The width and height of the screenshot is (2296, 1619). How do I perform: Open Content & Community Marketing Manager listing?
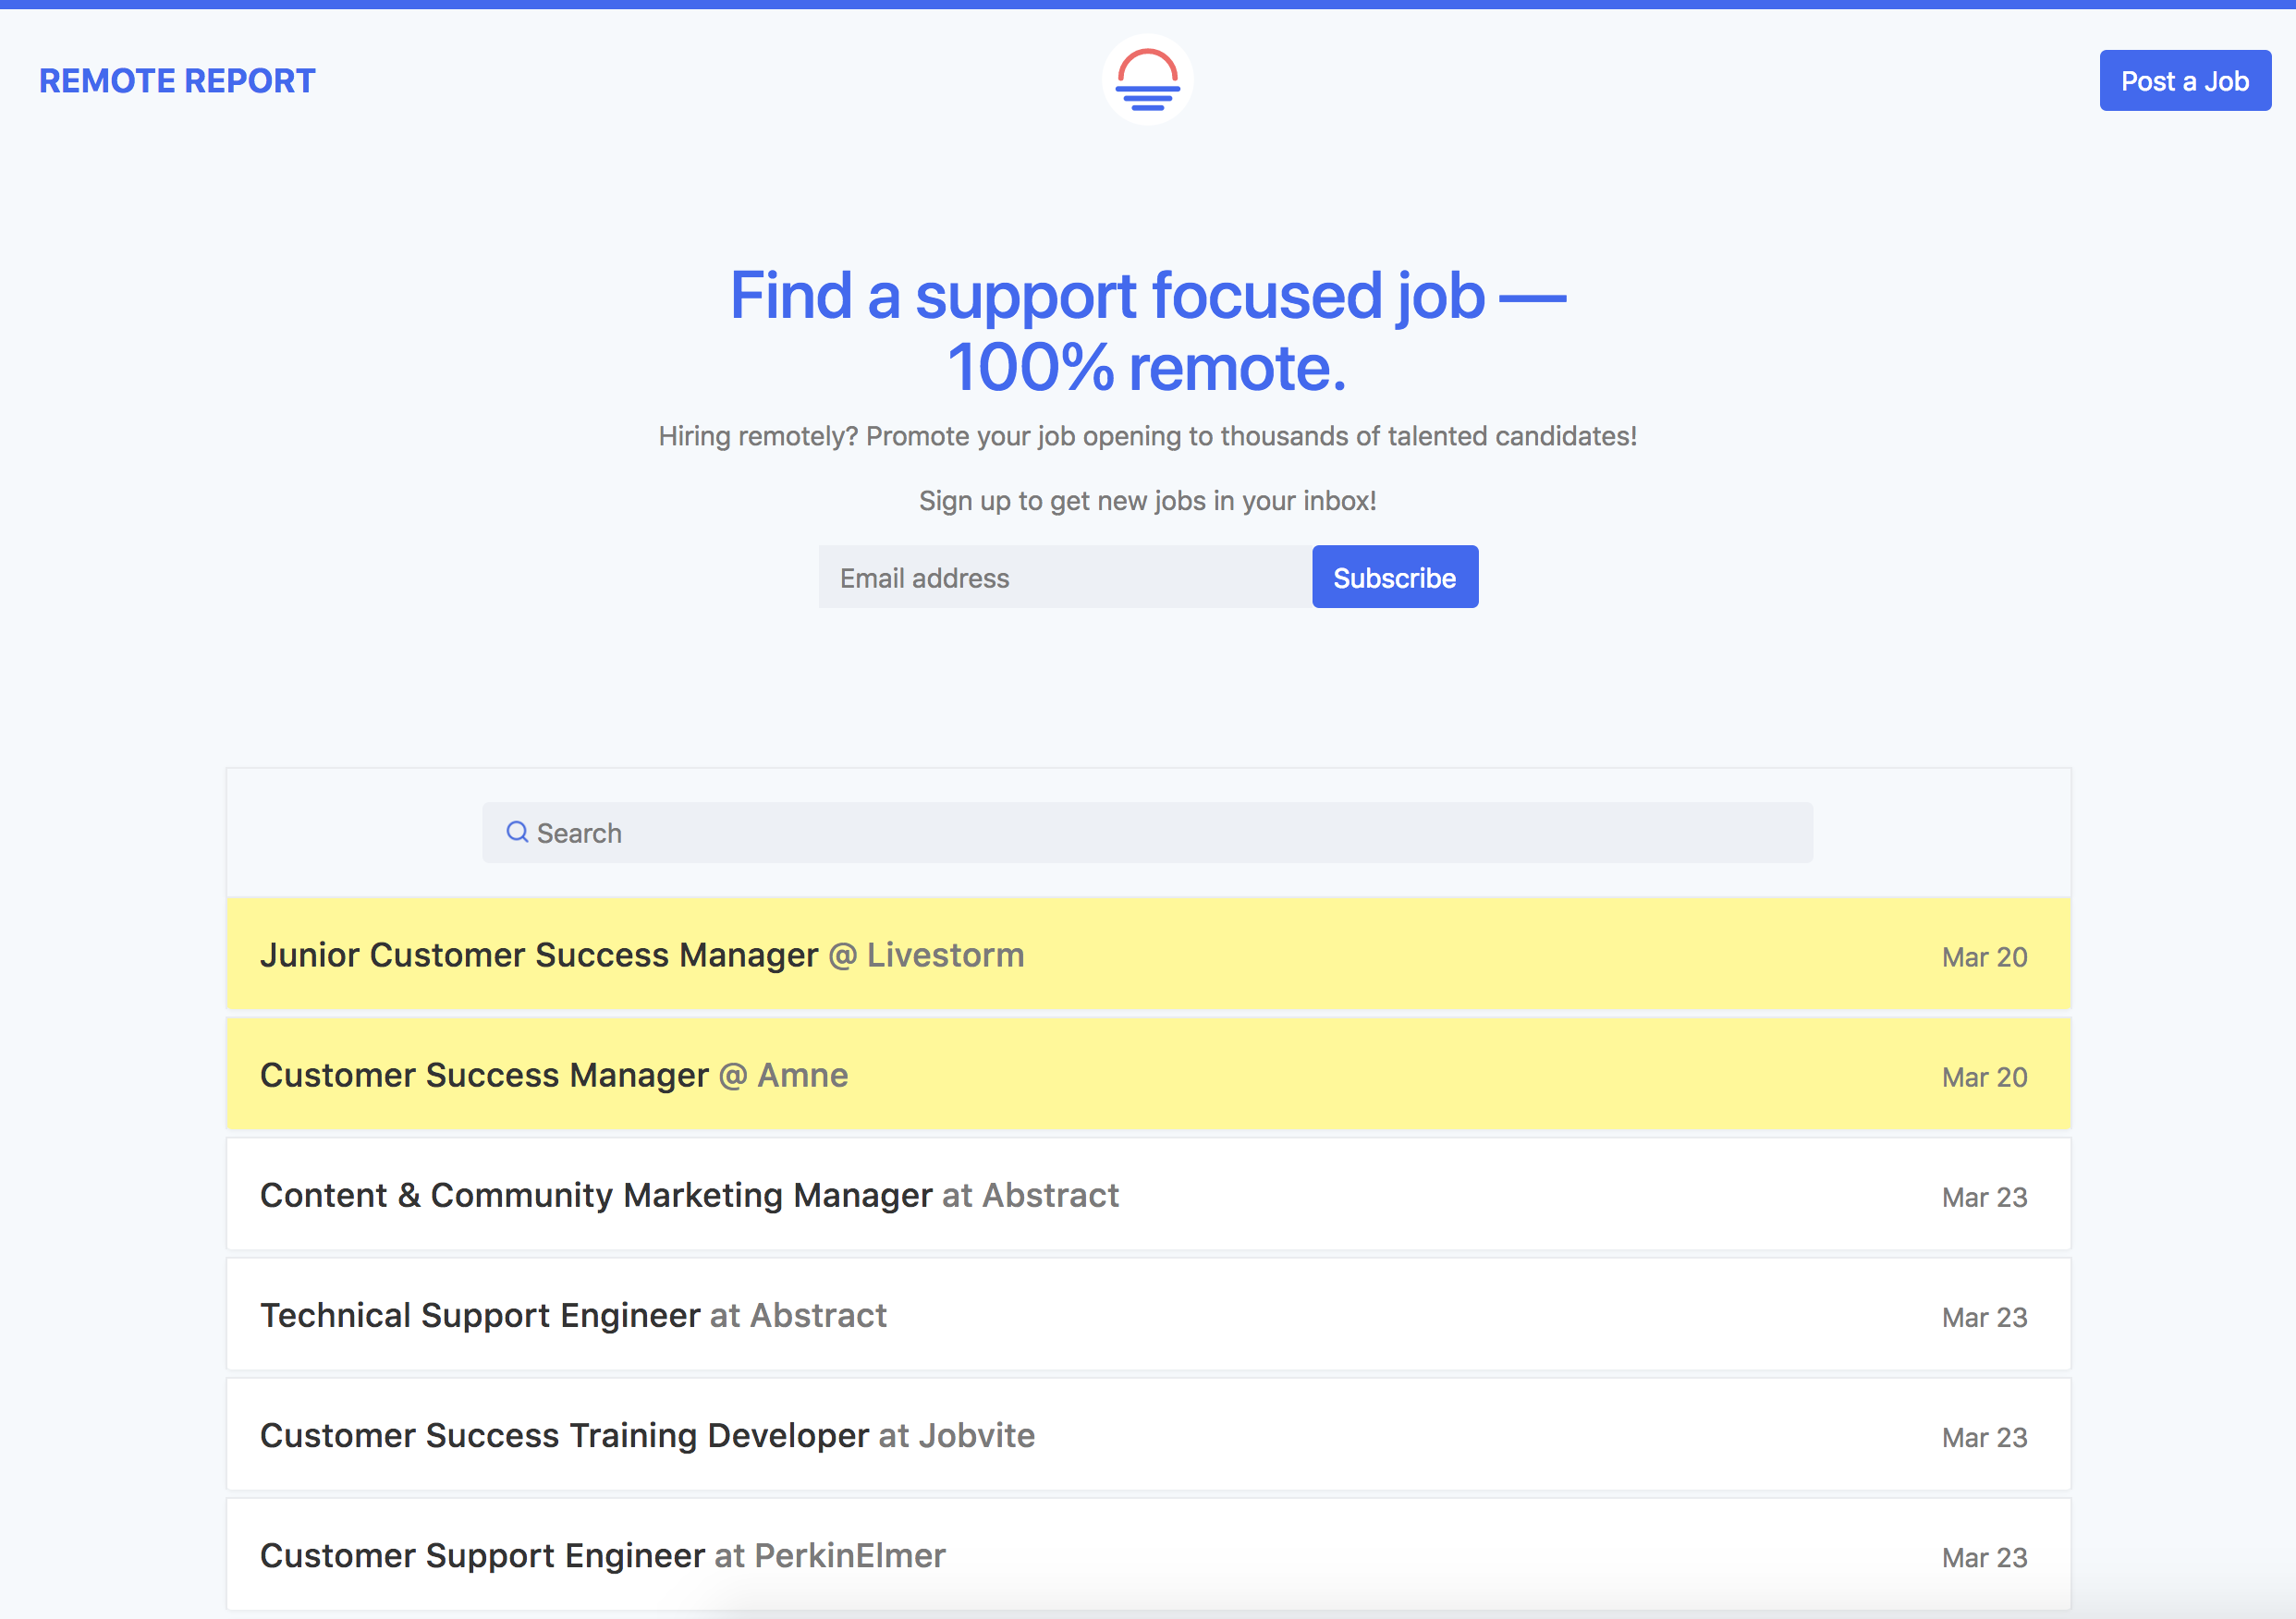pyautogui.click(x=1148, y=1194)
